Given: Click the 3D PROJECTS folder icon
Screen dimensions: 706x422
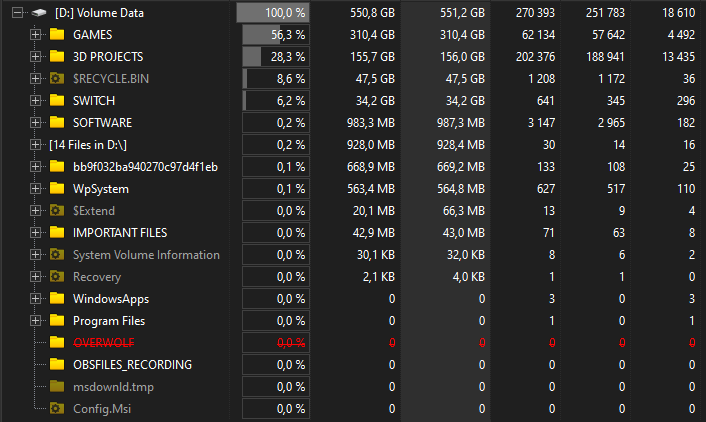Looking at the screenshot, I should (x=57, y=56).
